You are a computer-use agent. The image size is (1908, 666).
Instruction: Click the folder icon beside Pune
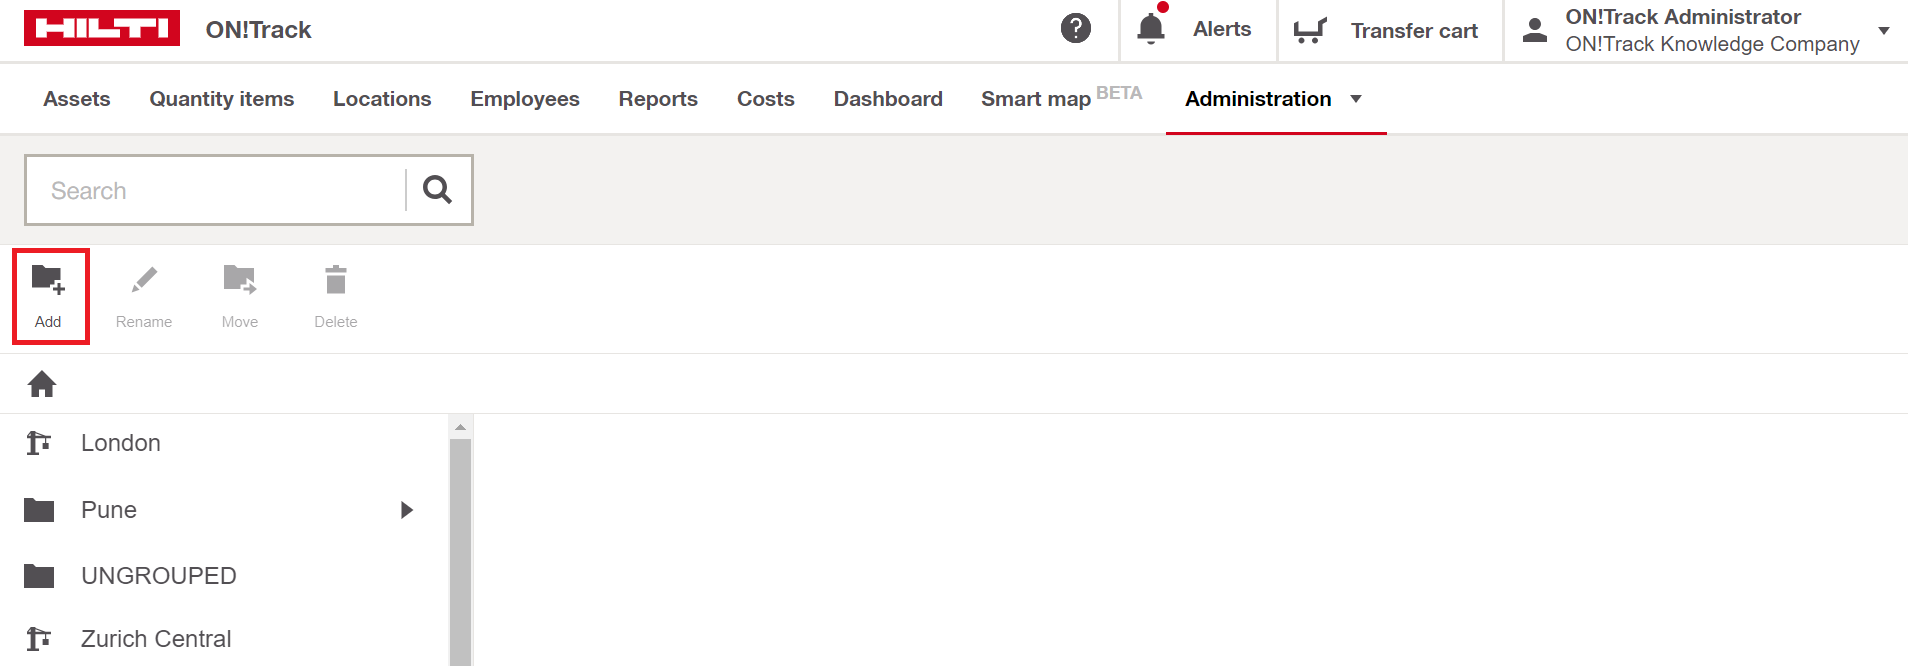[39, 510]
